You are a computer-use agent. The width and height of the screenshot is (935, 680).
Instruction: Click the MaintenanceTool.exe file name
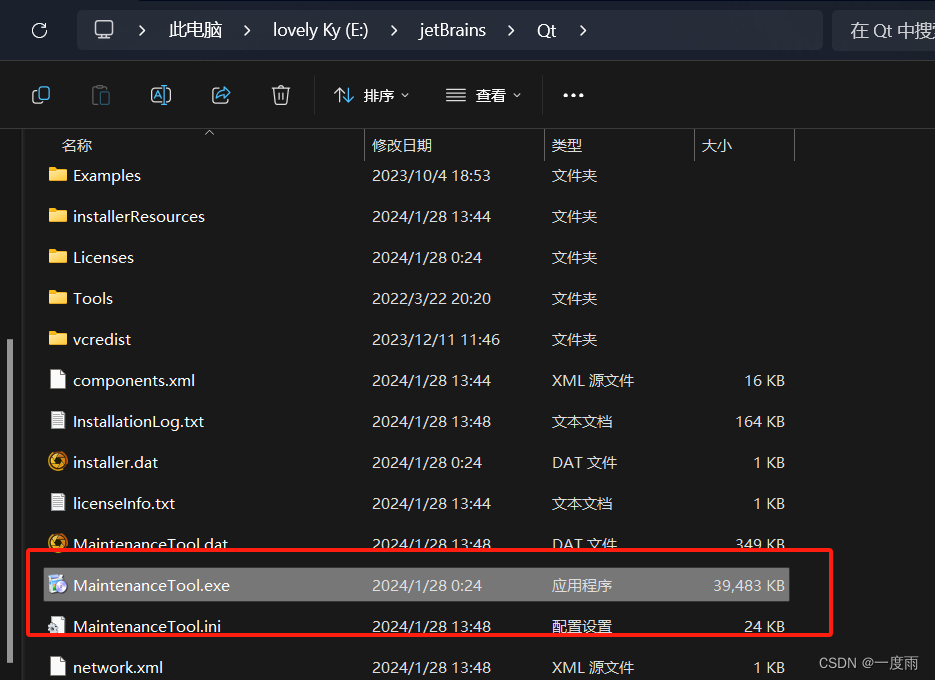pos(151,586)
